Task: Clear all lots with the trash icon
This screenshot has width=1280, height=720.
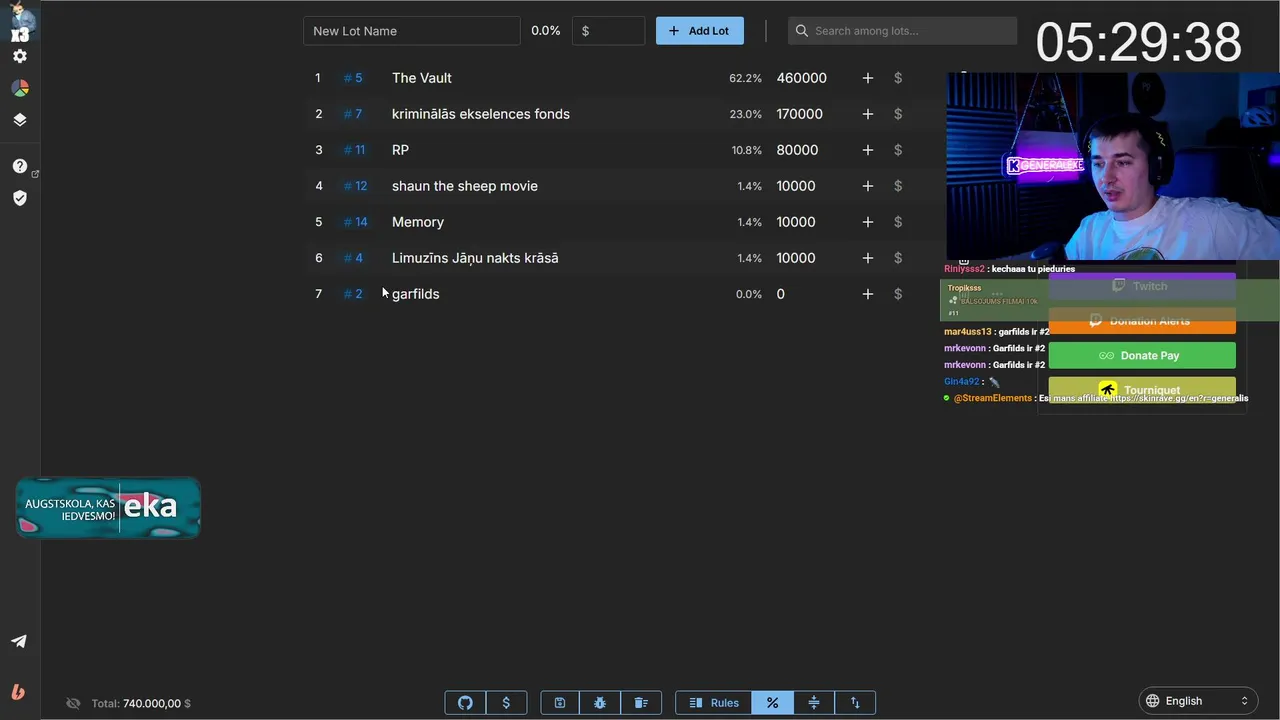Action: point(641,703)
